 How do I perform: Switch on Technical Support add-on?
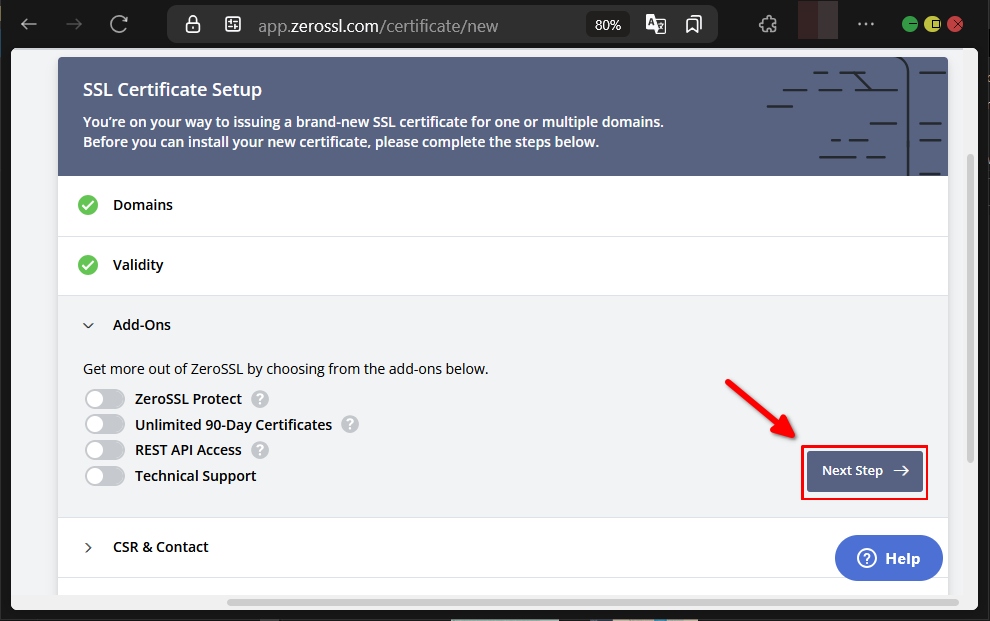click(105, 476)
